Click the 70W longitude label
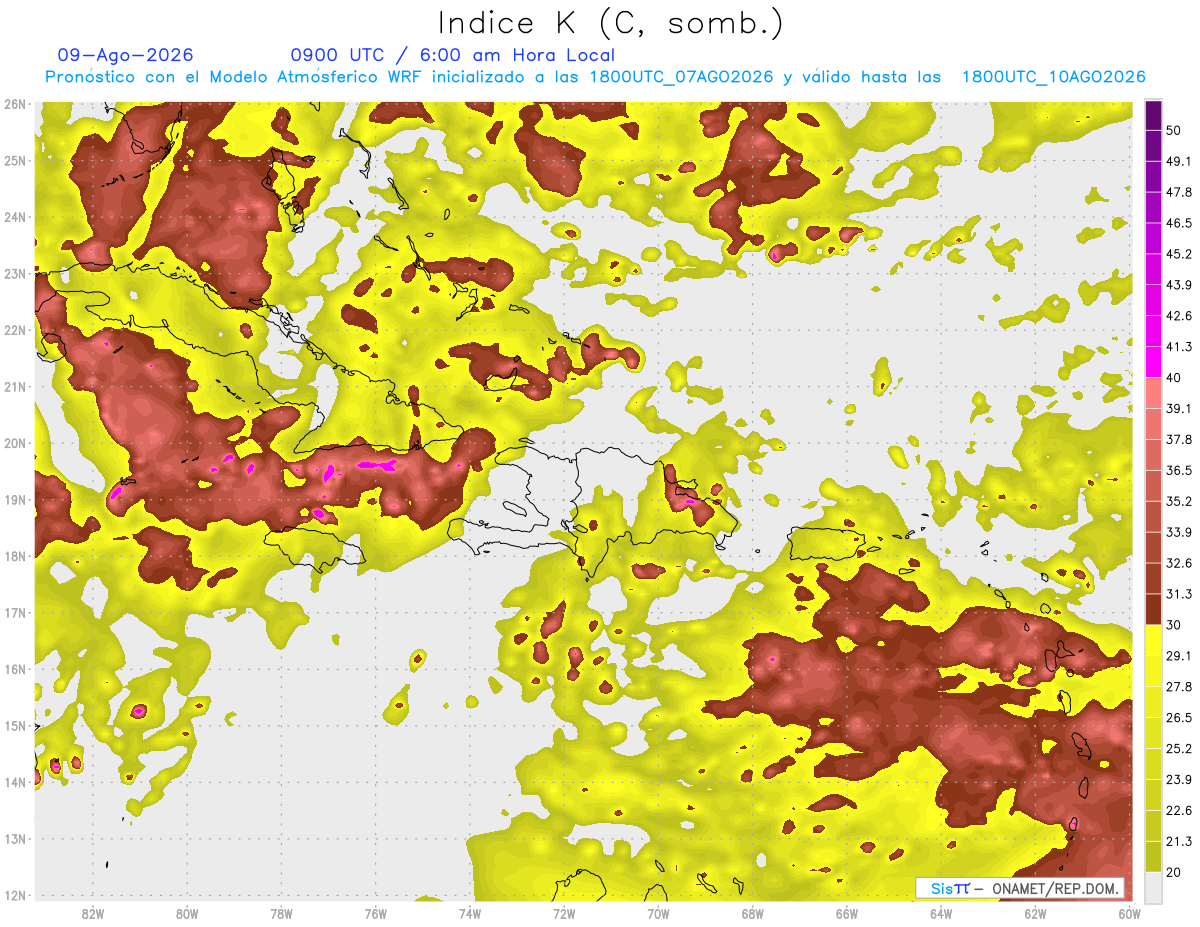The image size is (1200, 927). 658,913
